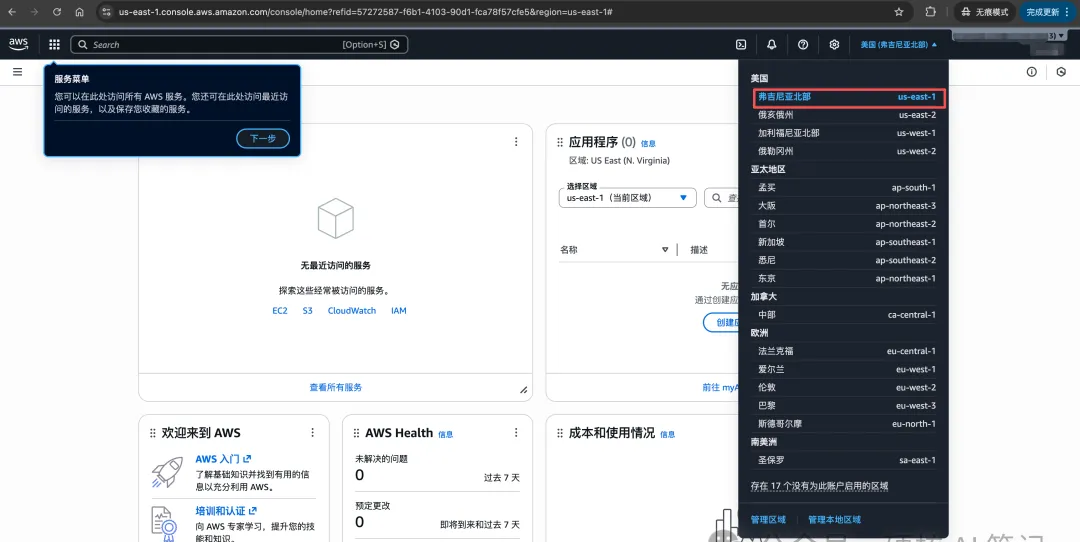The image size is (1080, 542).
Task: Click the 无痕模式 incognito indicator
Action: pos(985,12)
